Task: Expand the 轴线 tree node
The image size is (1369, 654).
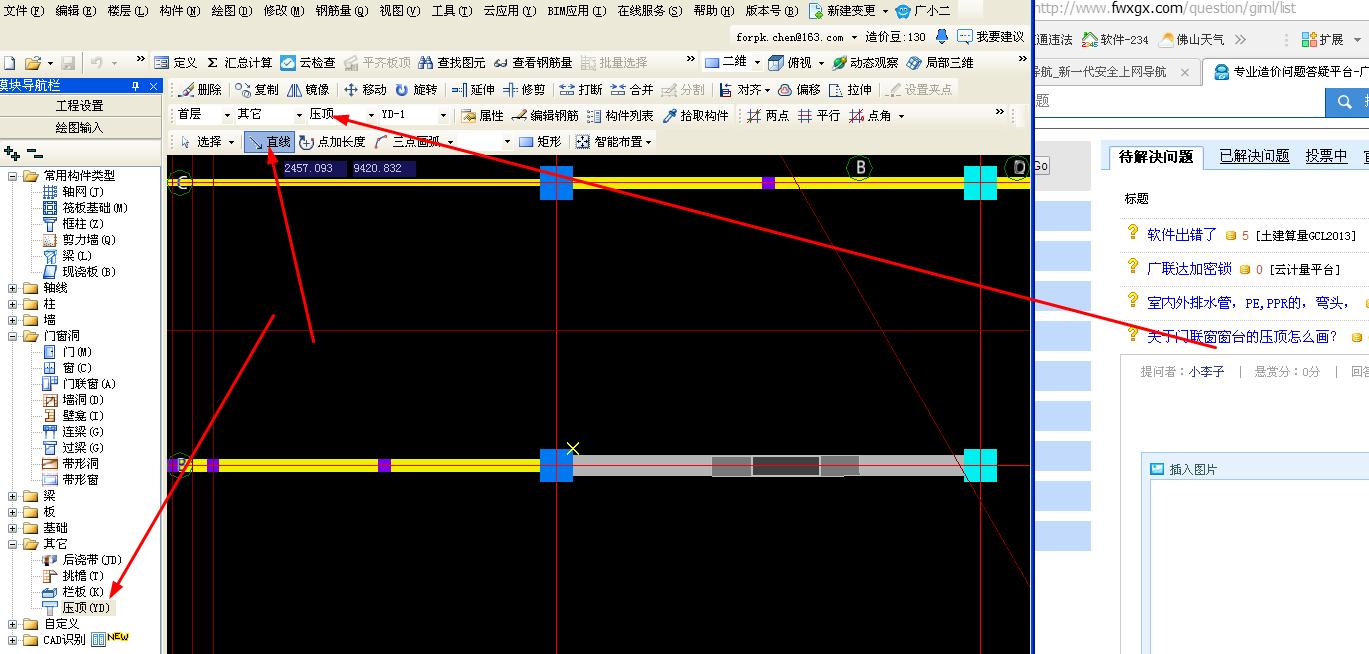Action: coord(13,288)
